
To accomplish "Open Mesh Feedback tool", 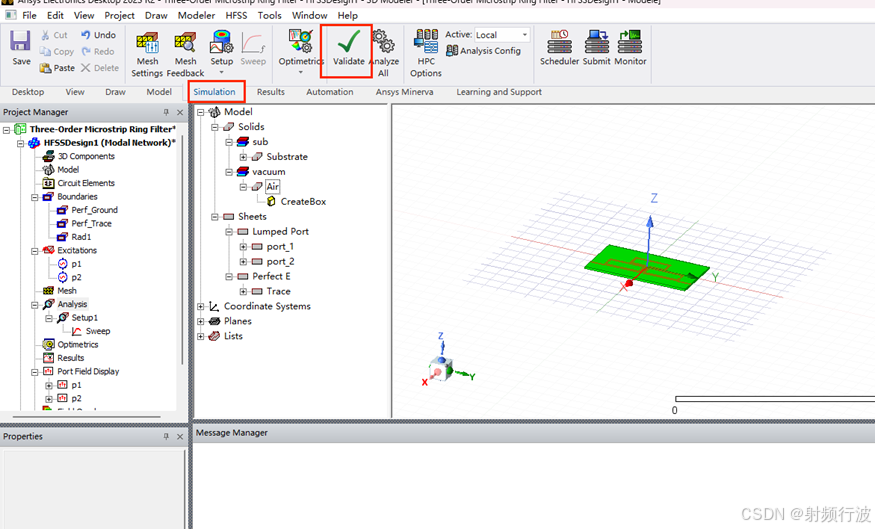I will (x=185, y=52).
